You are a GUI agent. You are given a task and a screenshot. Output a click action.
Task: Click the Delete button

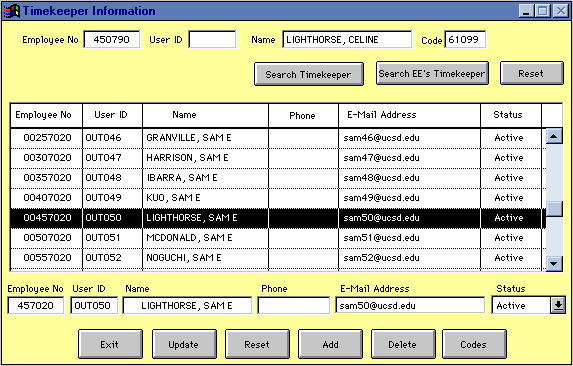403,344
